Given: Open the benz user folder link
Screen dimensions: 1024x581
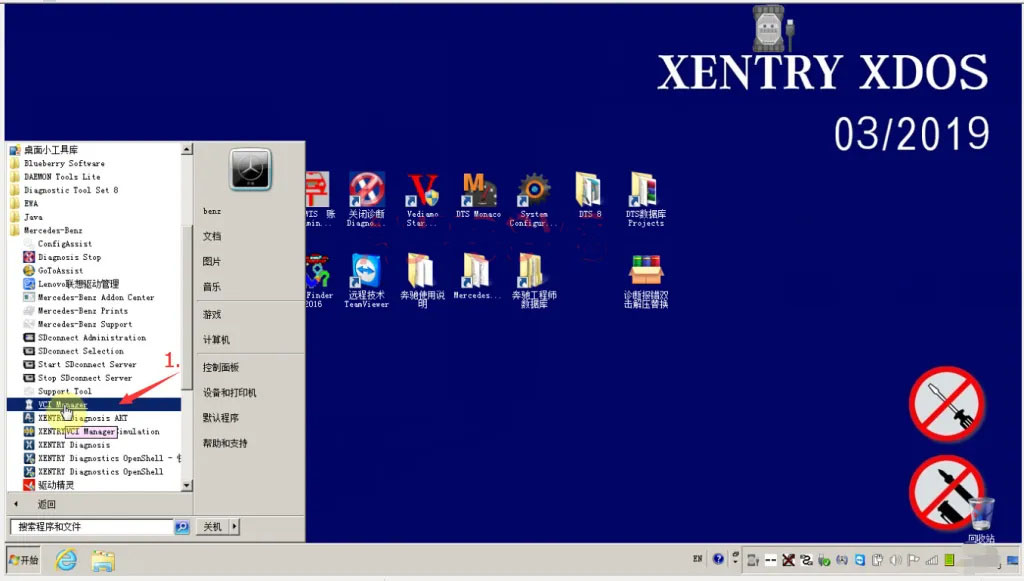Looking at the screenshot, I should [212, 212].
